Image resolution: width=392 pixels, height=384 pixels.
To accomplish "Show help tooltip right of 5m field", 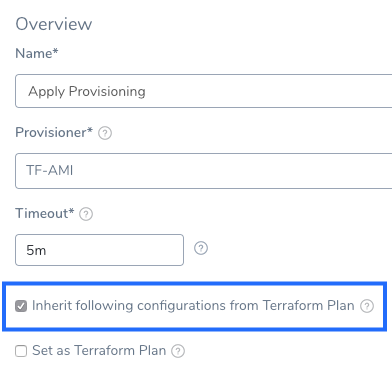I will (201, 248).
